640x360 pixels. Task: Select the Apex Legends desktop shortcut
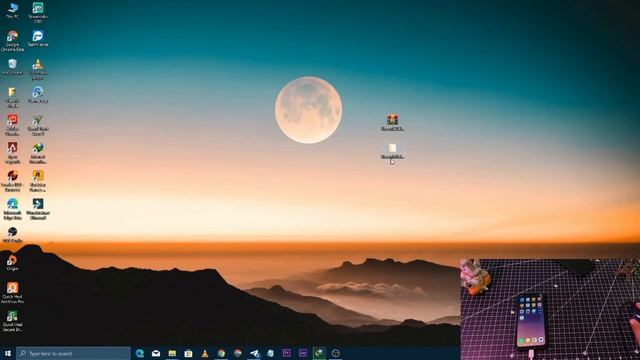click(x=12, y=153)
